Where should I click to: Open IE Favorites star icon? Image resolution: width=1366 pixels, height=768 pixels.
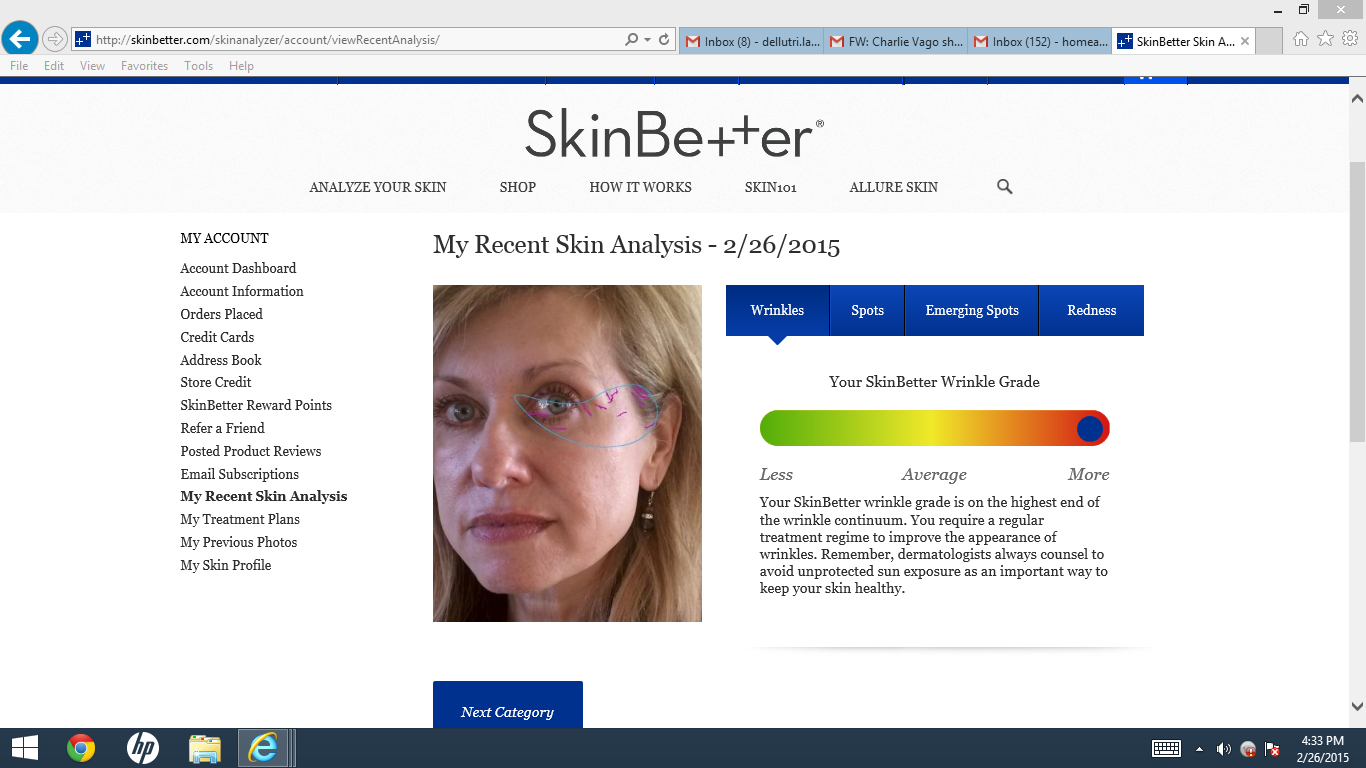[1325, 39]
